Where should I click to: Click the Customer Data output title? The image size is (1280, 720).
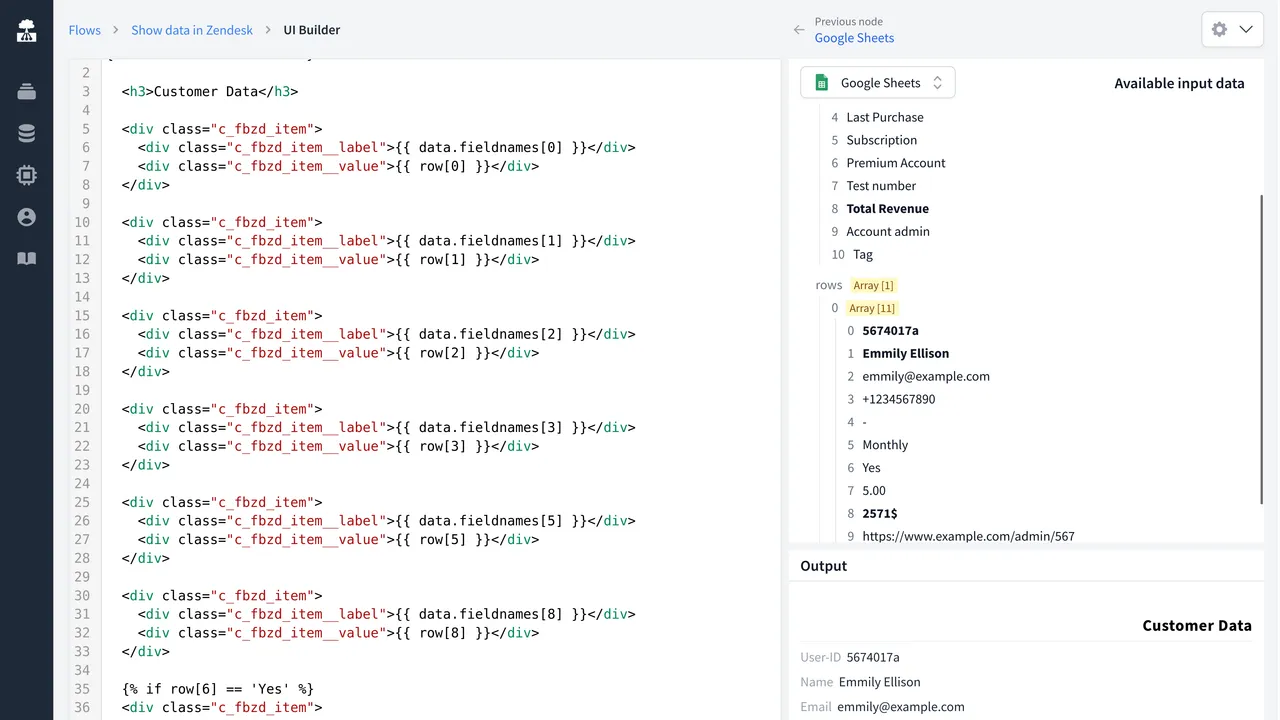click(1197, 626)
